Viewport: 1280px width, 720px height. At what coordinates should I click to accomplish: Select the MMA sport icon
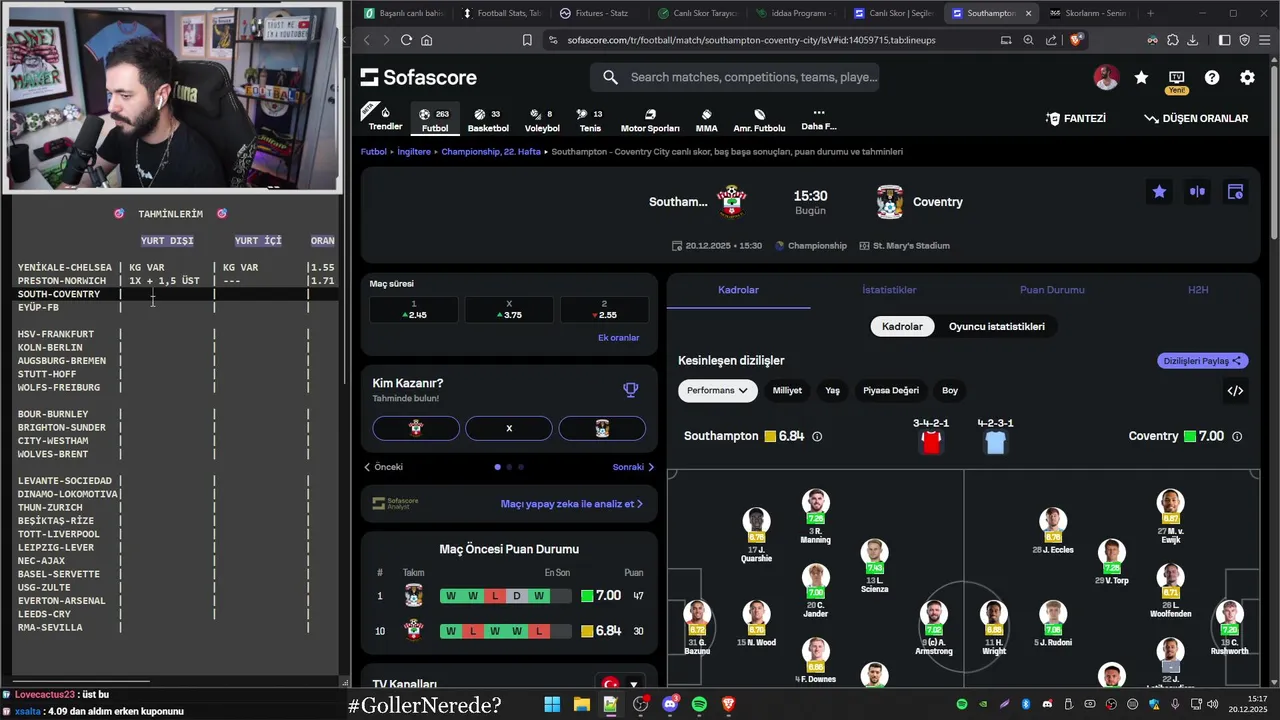coord(706,120)
